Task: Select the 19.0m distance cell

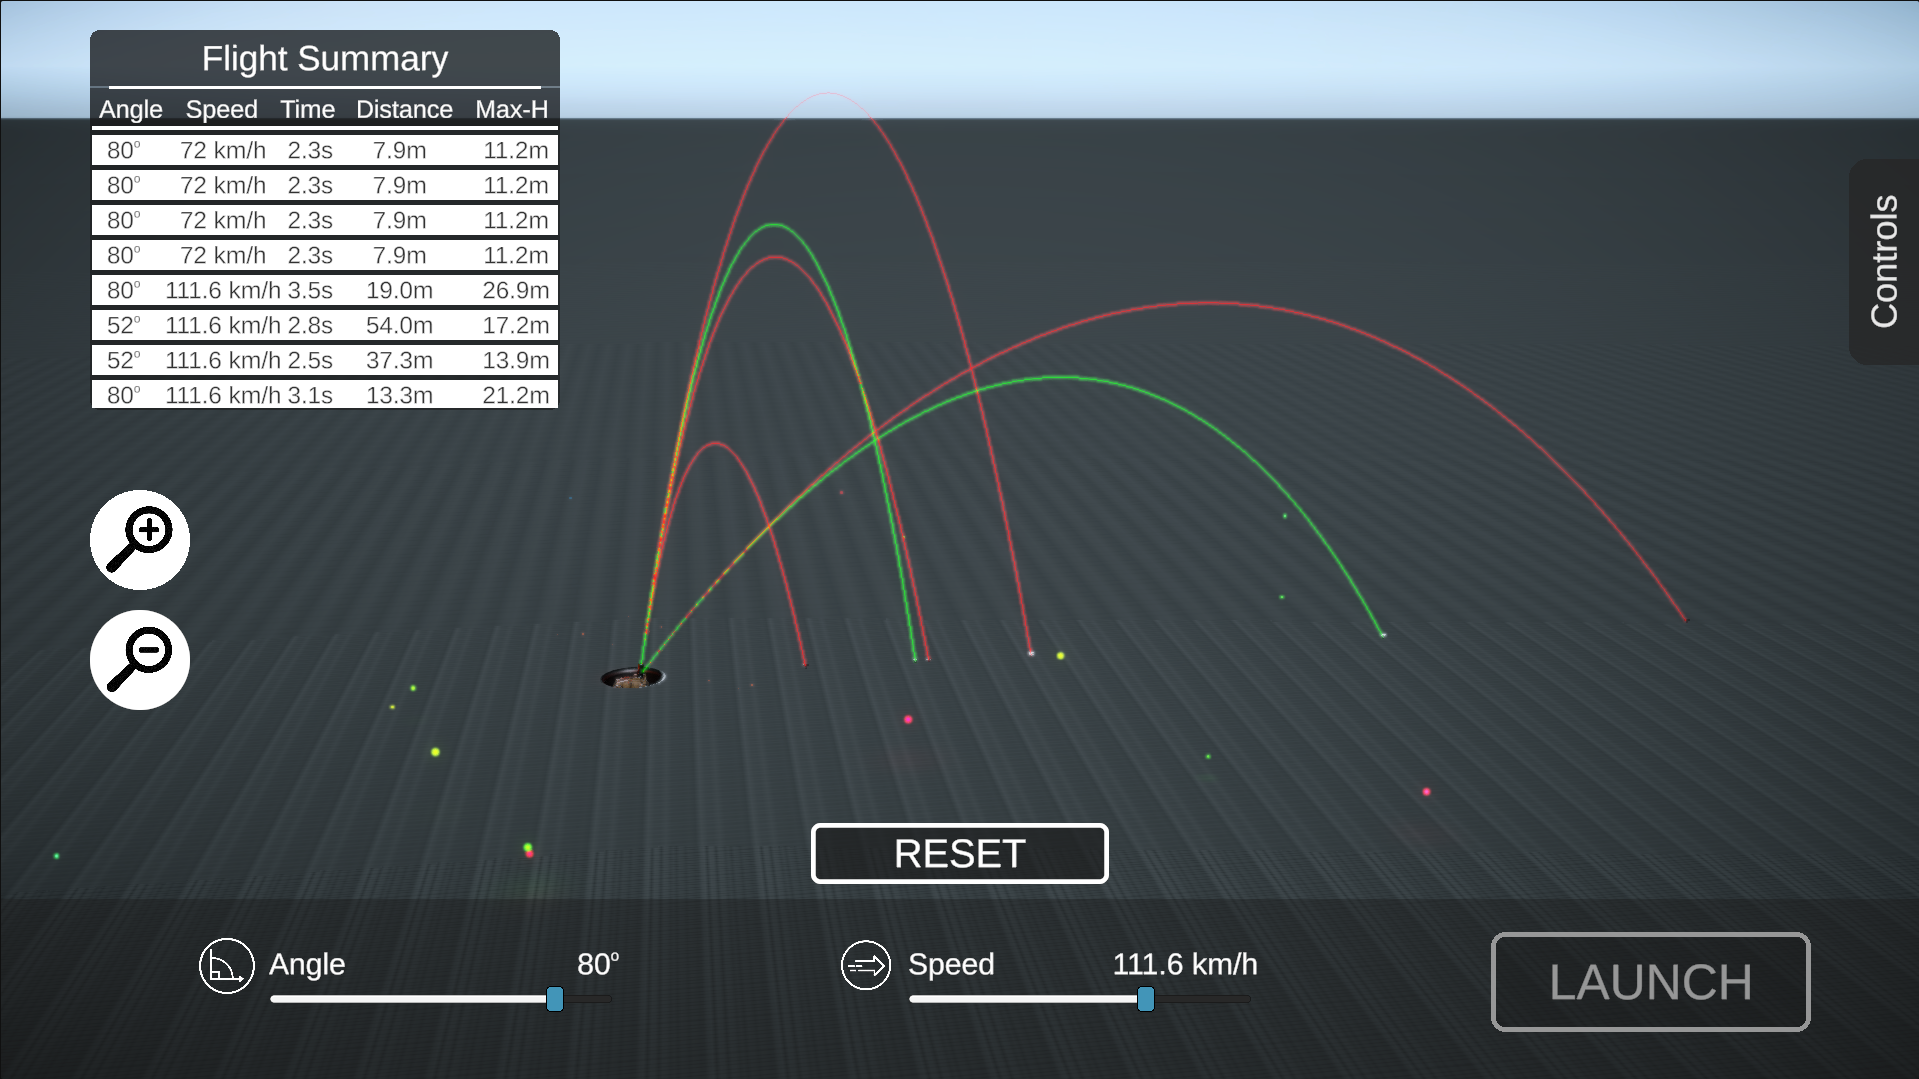Action: pos(400,290)
